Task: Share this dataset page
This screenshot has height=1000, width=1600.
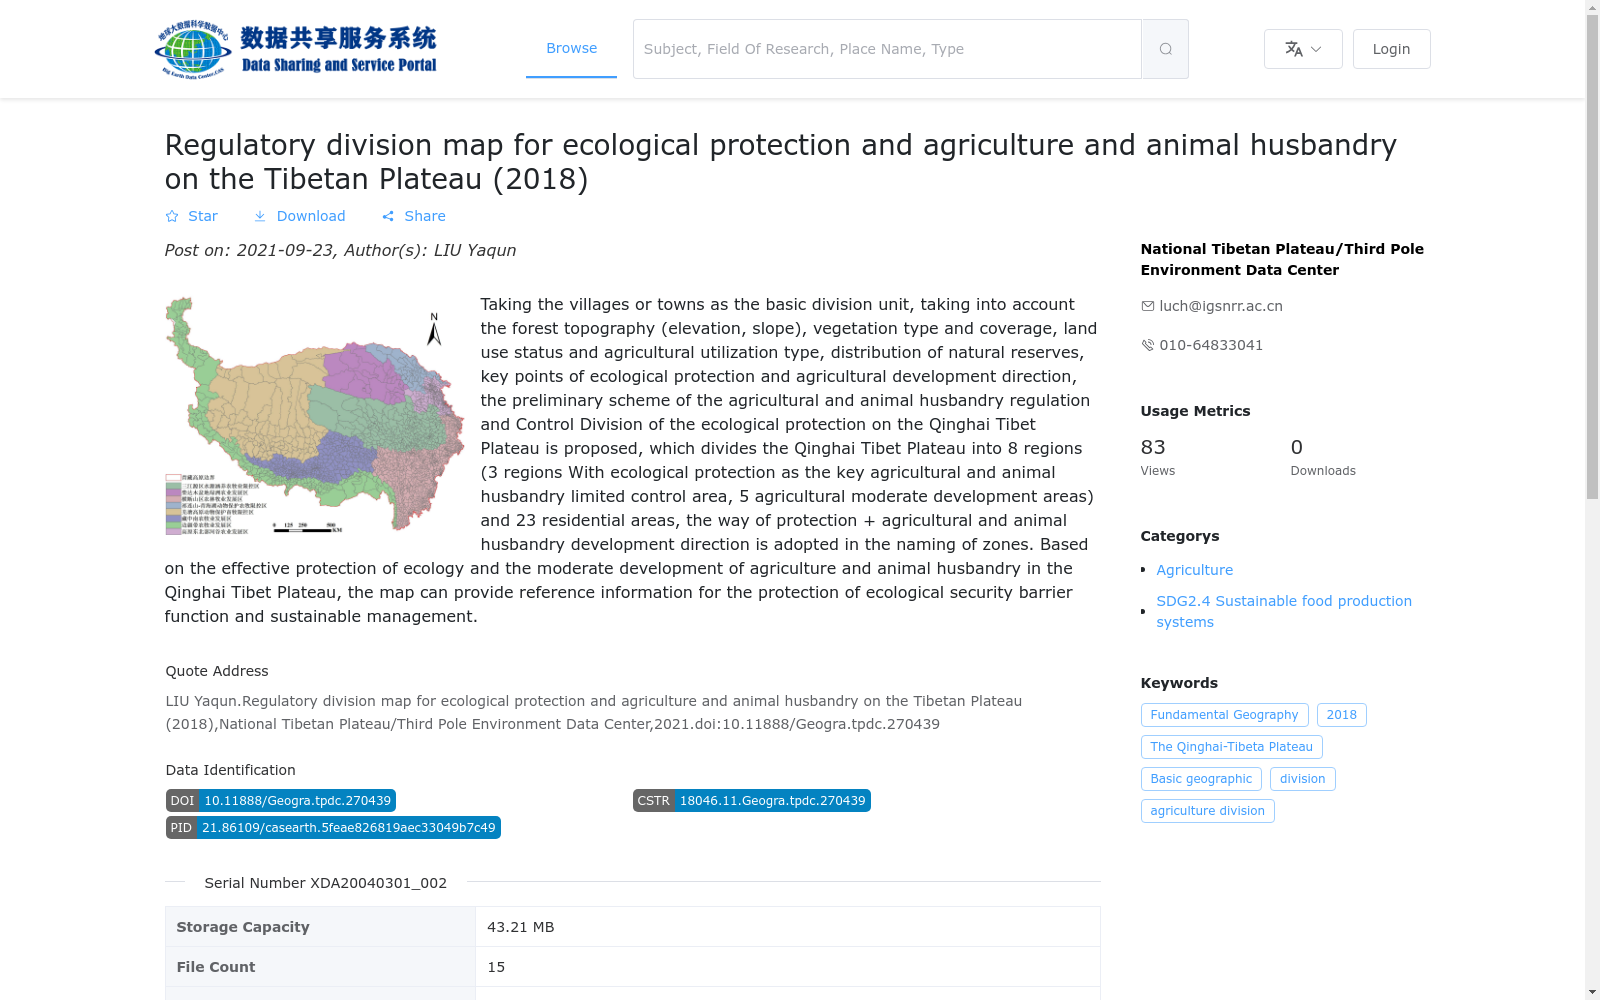Action: click(413, 216)
